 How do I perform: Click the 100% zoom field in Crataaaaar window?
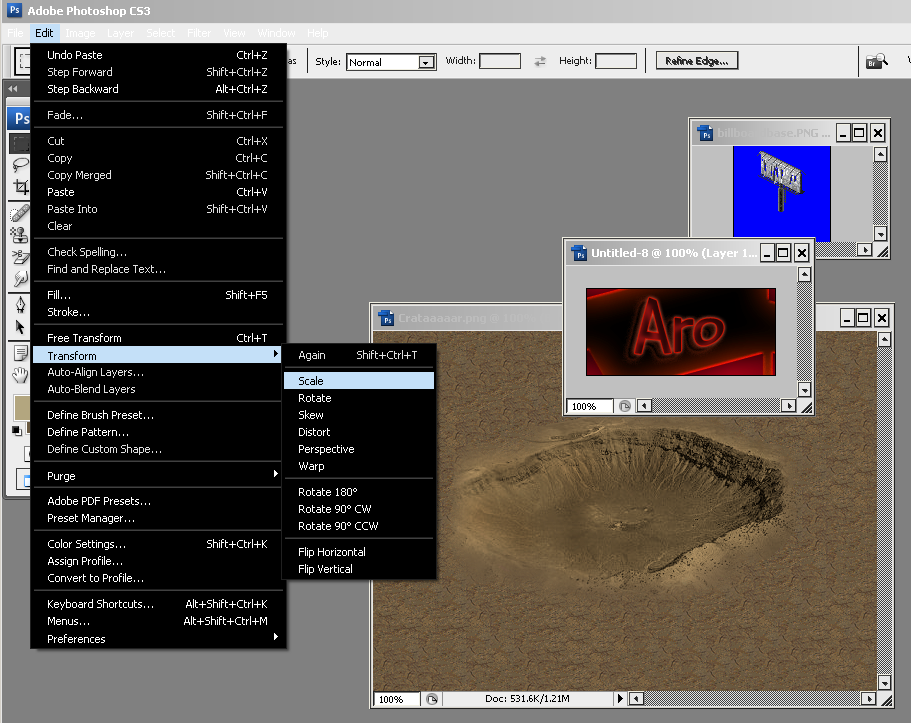[x=397, y=699]
